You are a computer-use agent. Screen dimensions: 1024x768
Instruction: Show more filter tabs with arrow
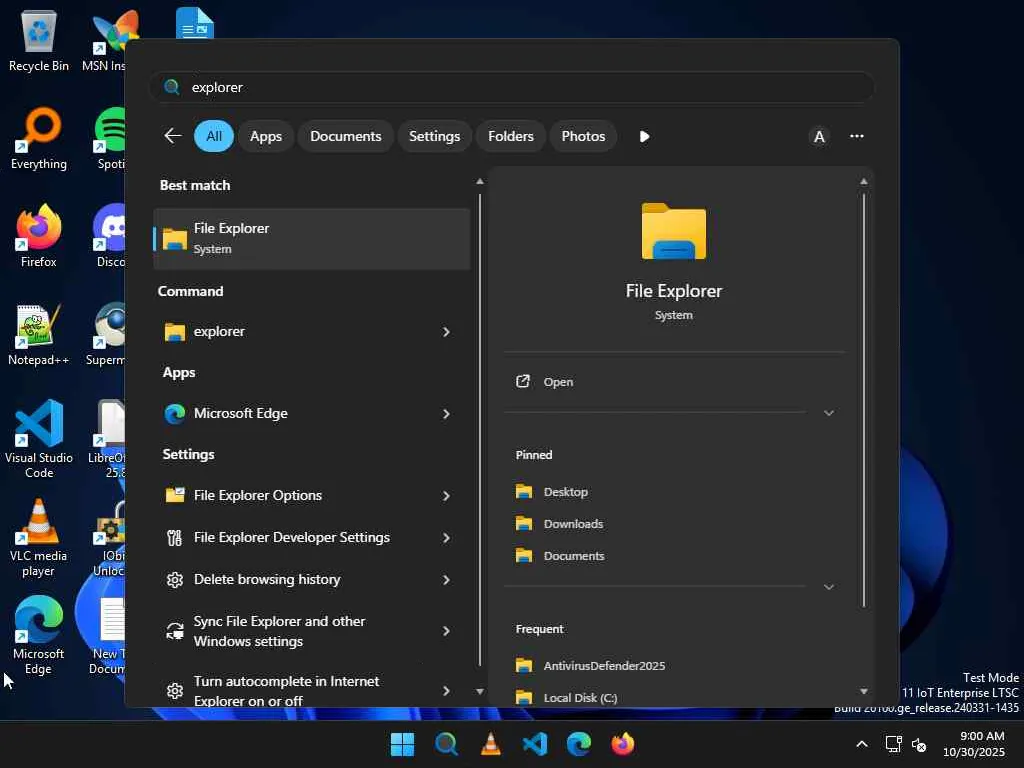click(644, 136)
